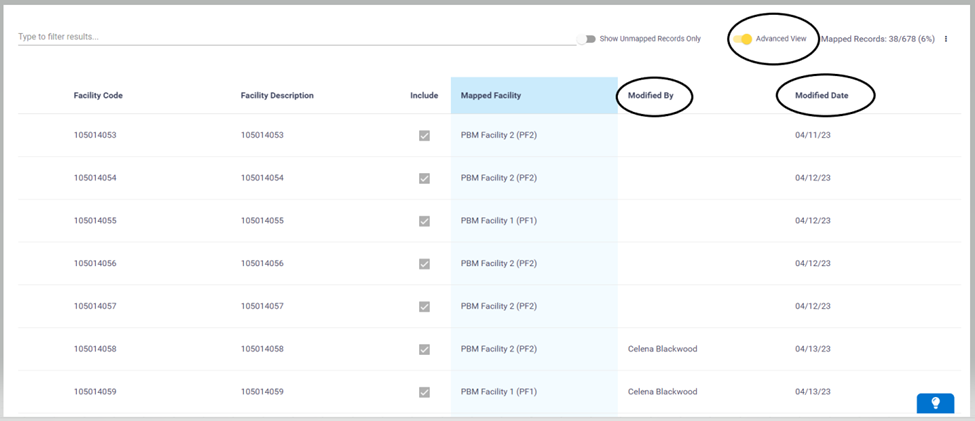Sort by Mapped Facility column header
This screenshot has width=975, height=421.
click(490, 96)
